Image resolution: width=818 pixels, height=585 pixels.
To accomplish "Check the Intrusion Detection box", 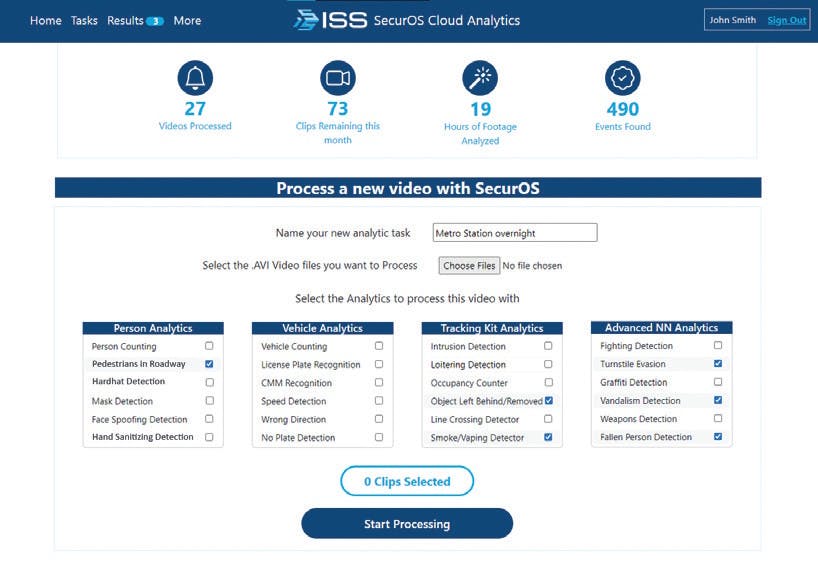I will tap(548, 346).
